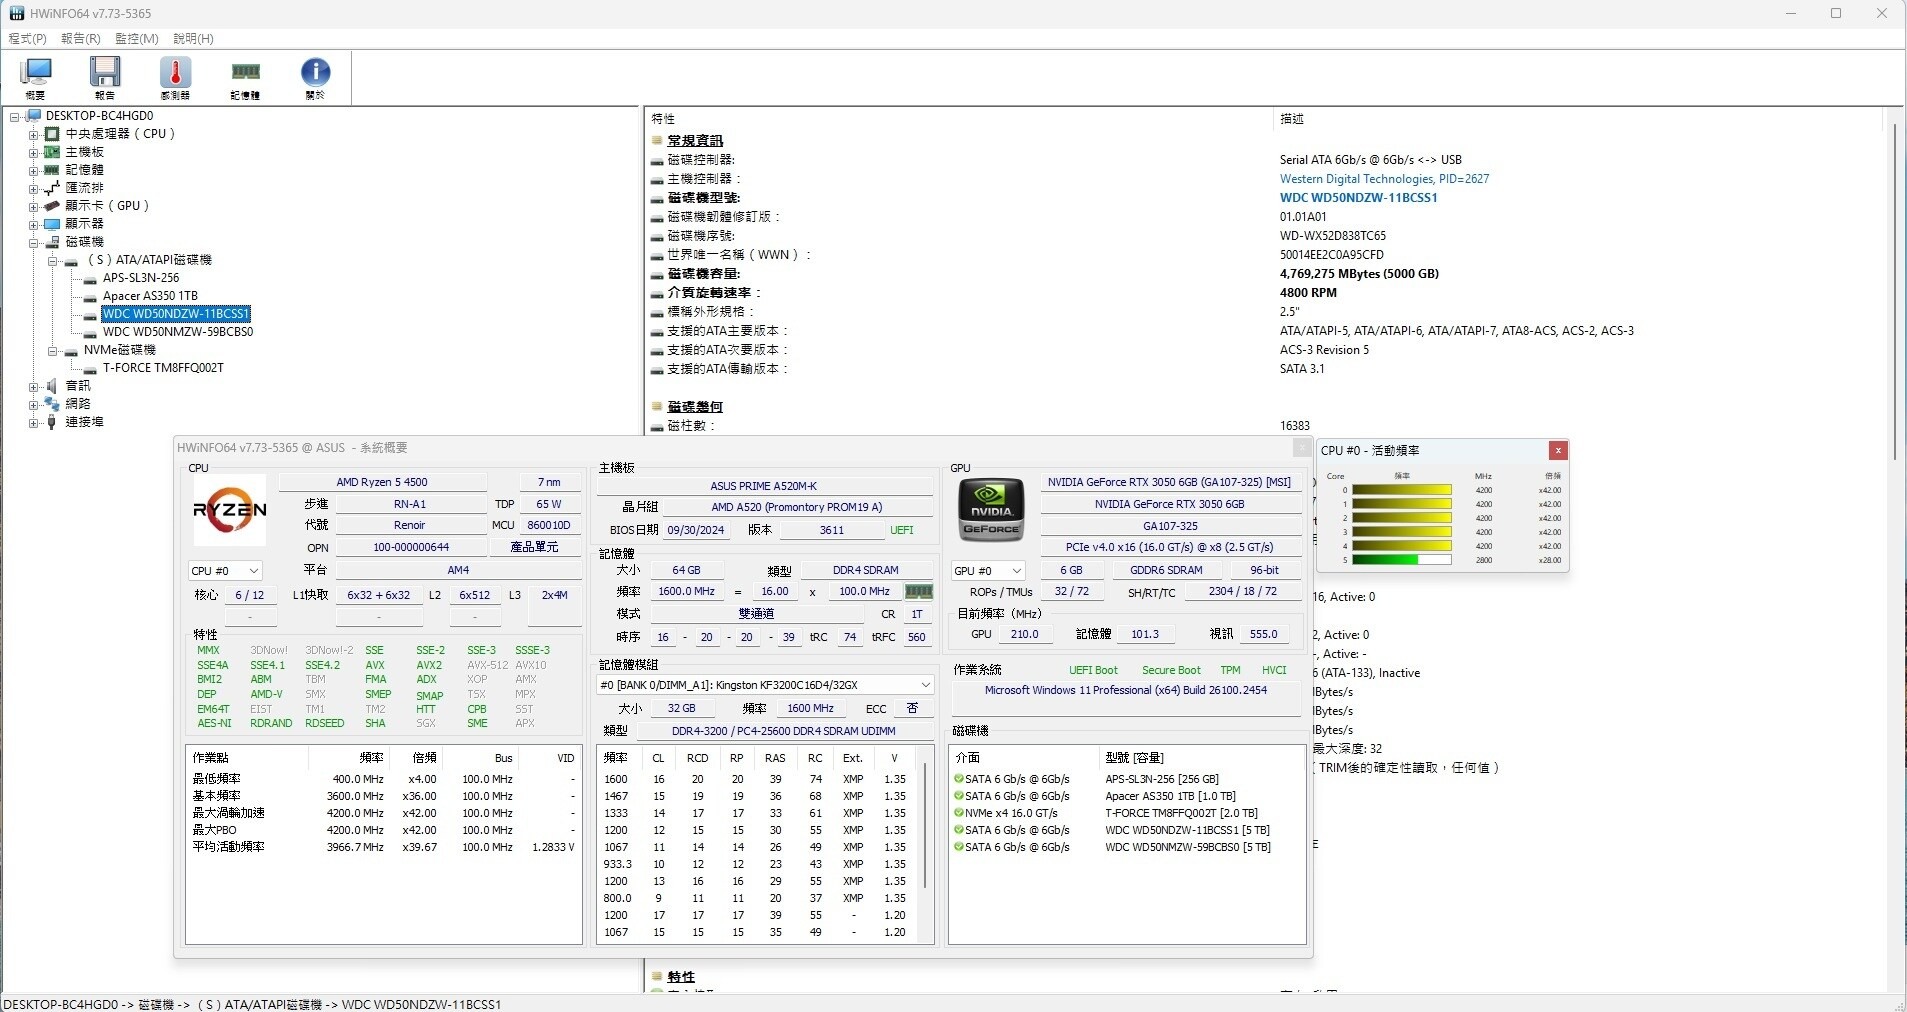
Task: Close the CPU #0 活動頻率 window
Action: (x=1557, y=451)
